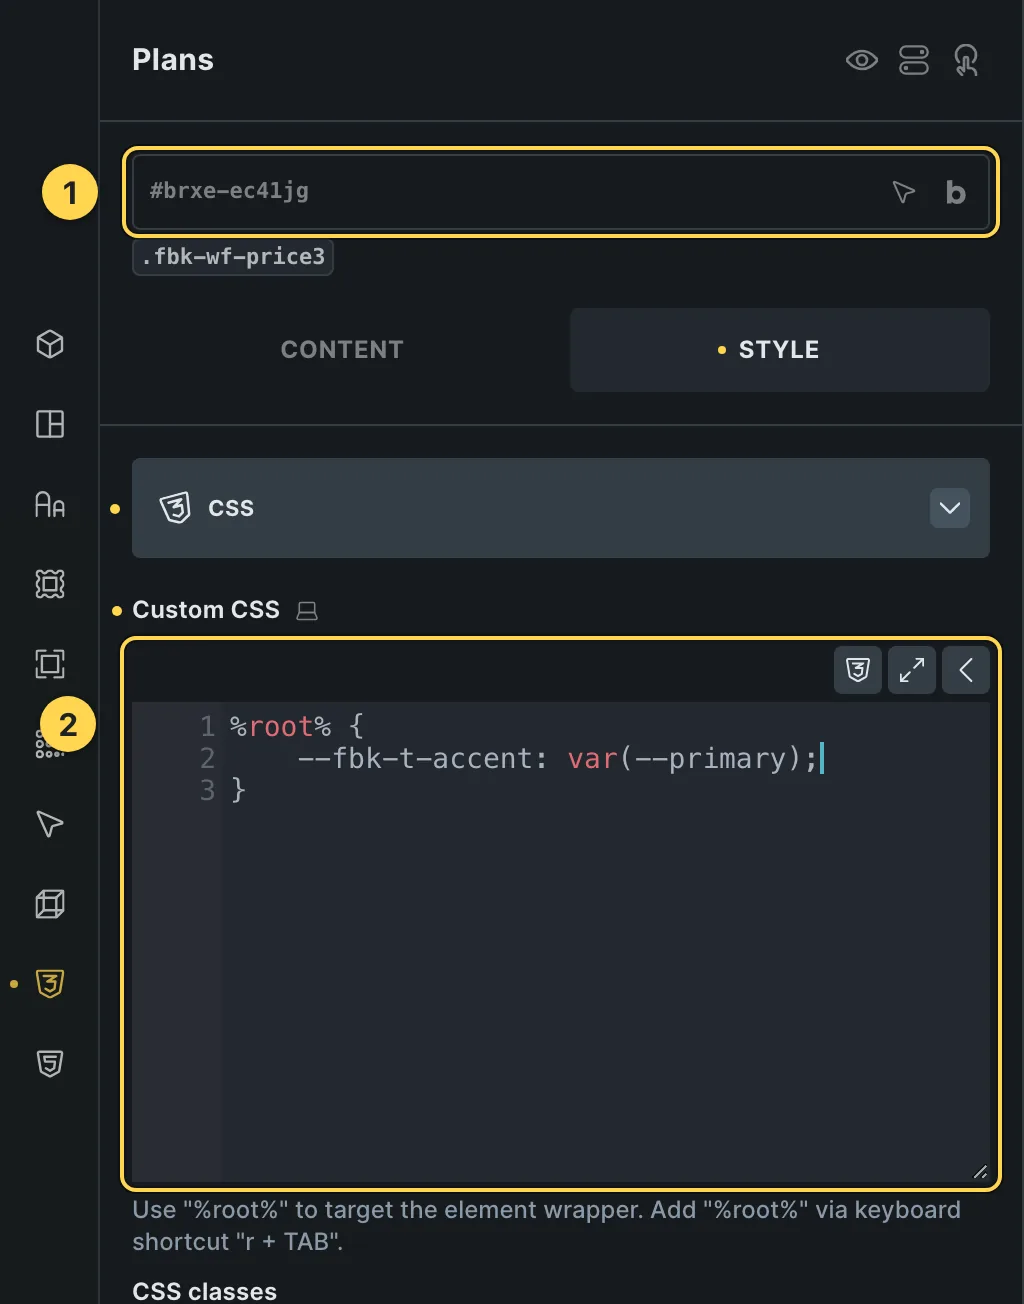Open the square frame icon above the dots

coord(50,664)
